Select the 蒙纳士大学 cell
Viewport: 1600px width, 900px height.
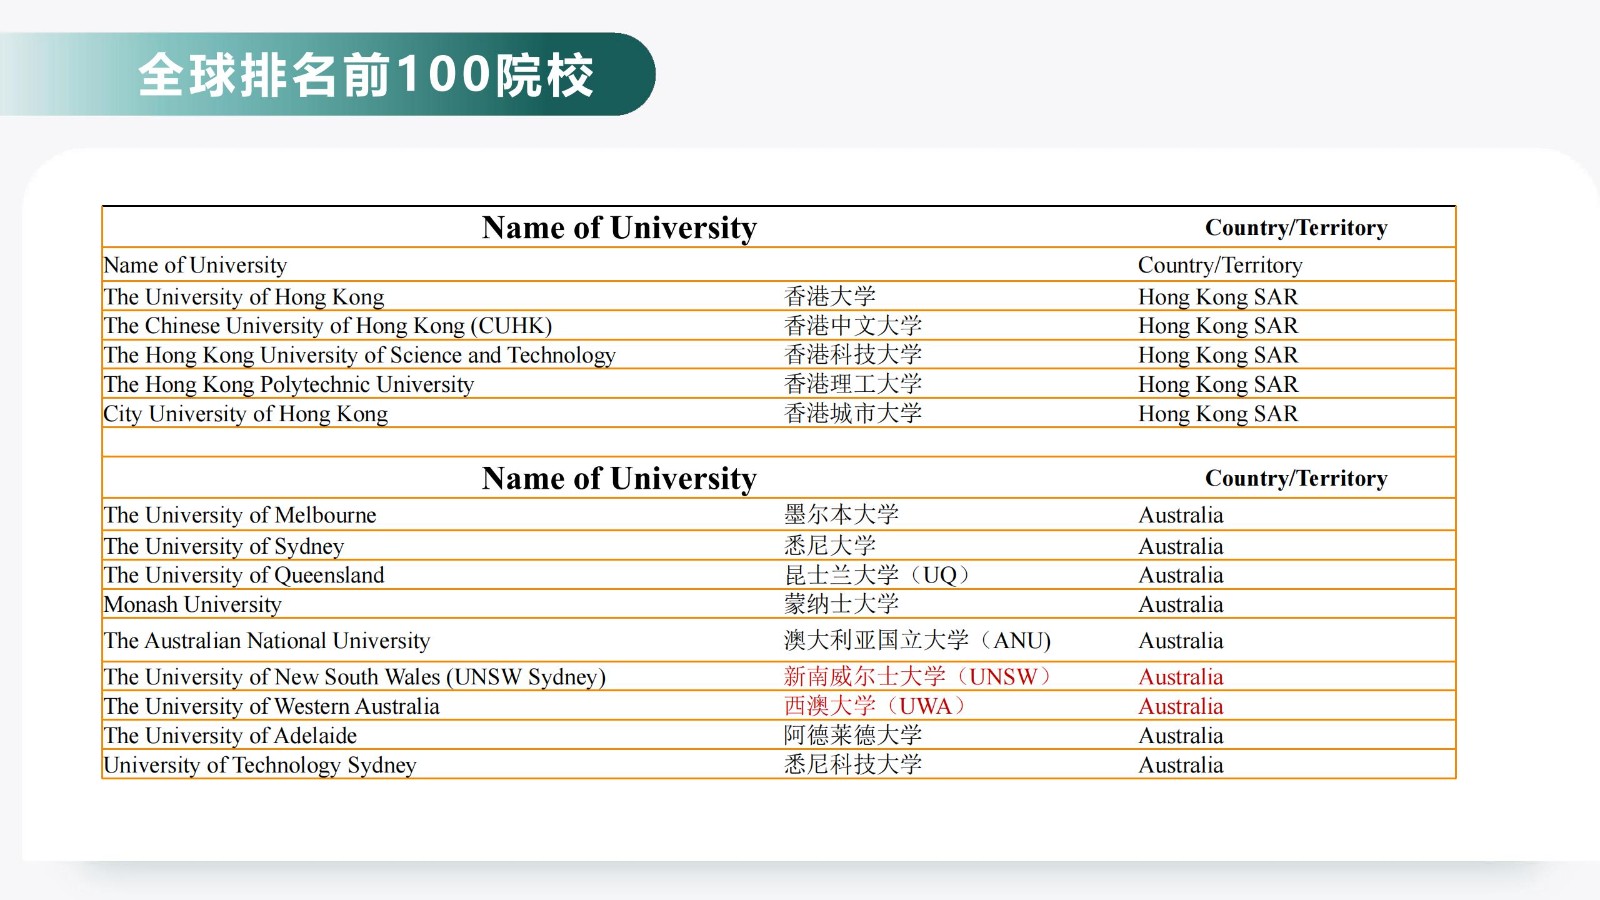coord(842,604)
